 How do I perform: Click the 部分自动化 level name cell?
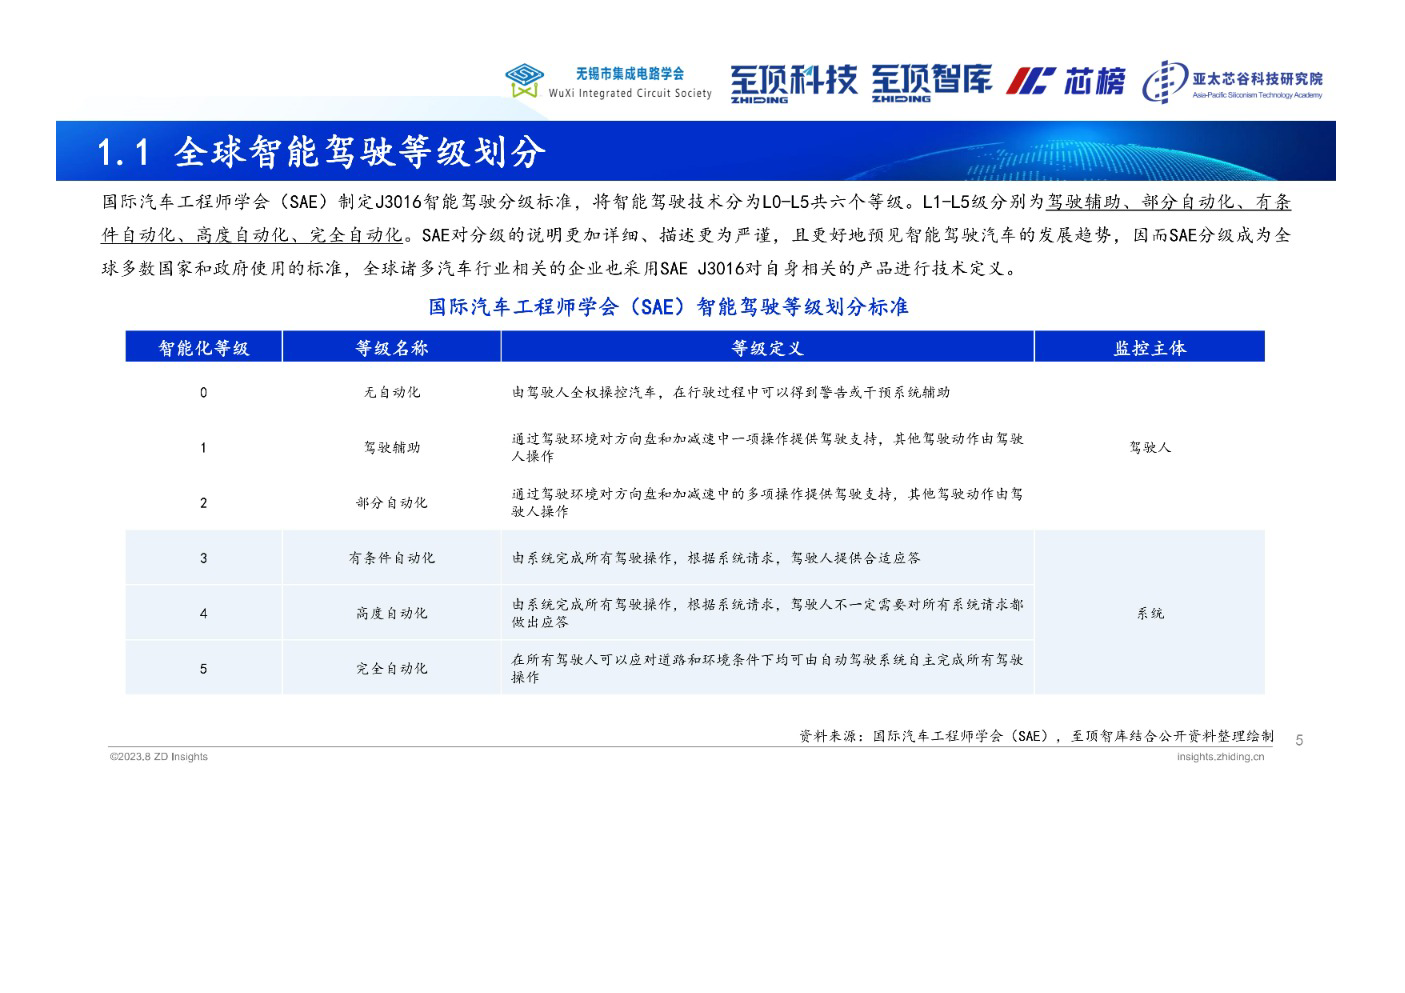click(392, 503)
